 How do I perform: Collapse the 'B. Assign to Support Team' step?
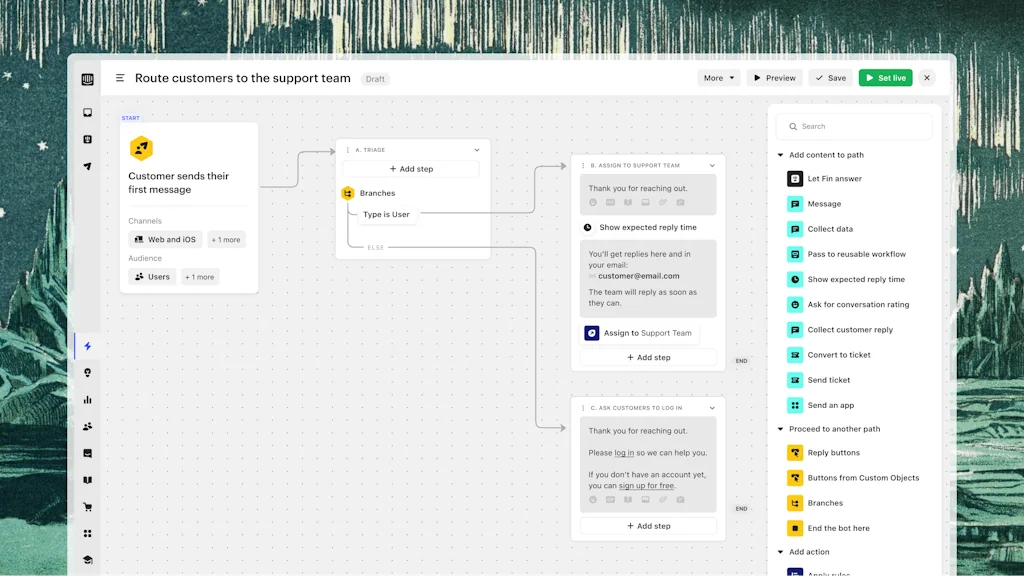[713, 164]
